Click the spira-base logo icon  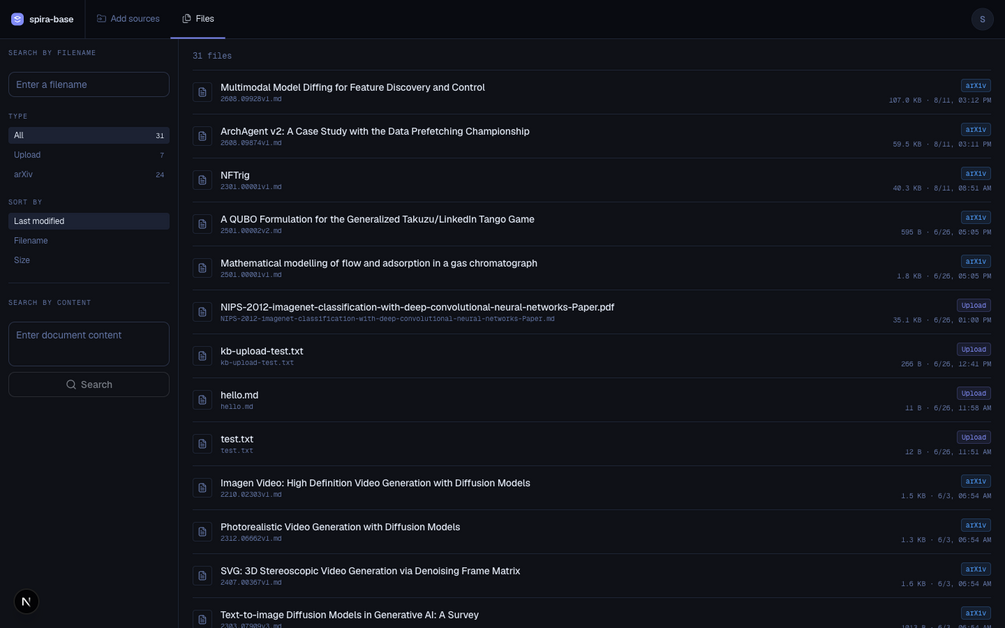(x=17, y=19)
